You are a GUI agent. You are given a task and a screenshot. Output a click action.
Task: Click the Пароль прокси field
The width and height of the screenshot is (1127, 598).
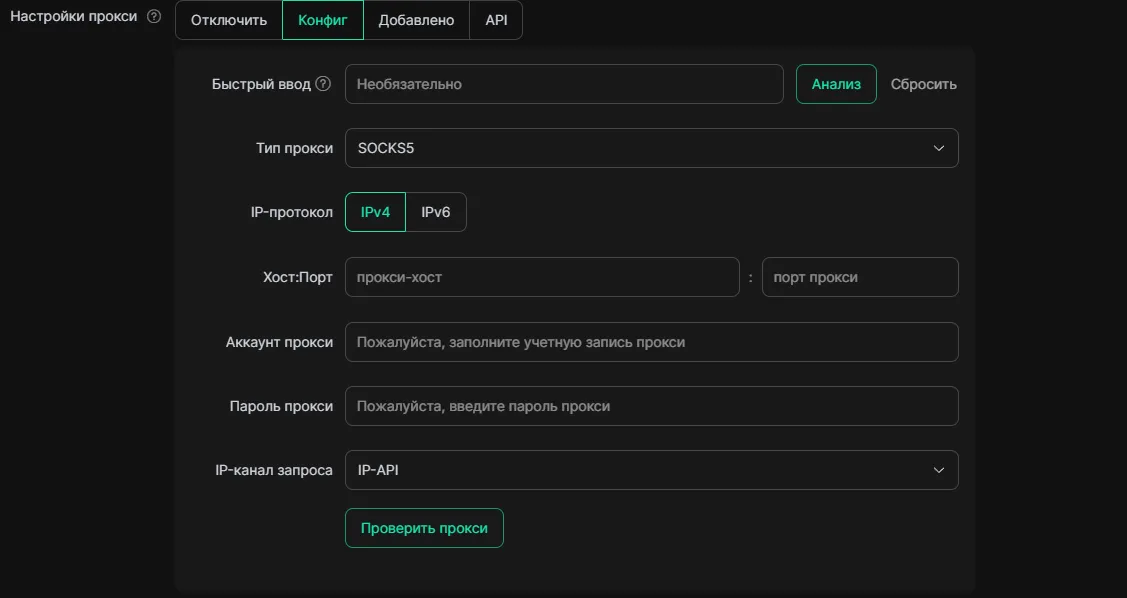(651, 406)
